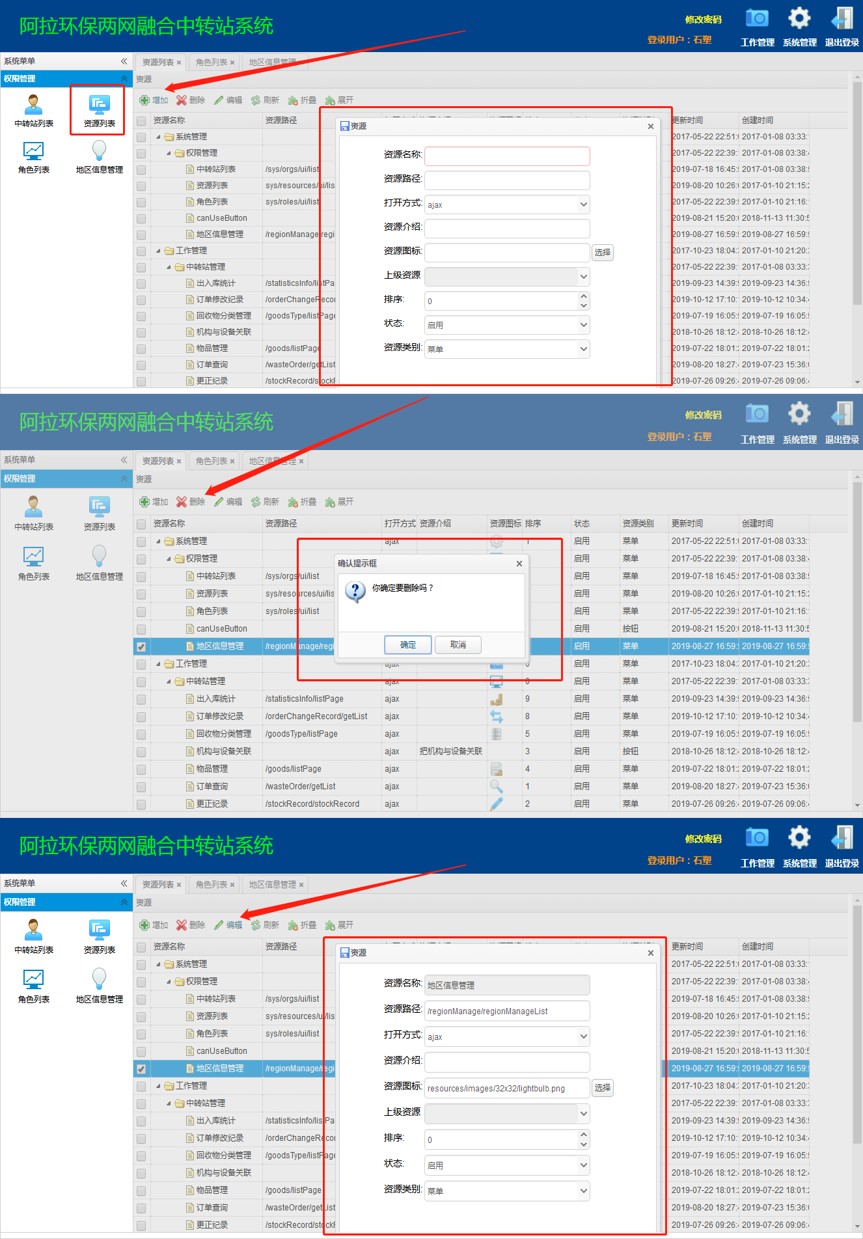Click 折叠 toolbar button in bottom screenshot
This screenshot has width=863, height=1239.
(x=301, y=925)
